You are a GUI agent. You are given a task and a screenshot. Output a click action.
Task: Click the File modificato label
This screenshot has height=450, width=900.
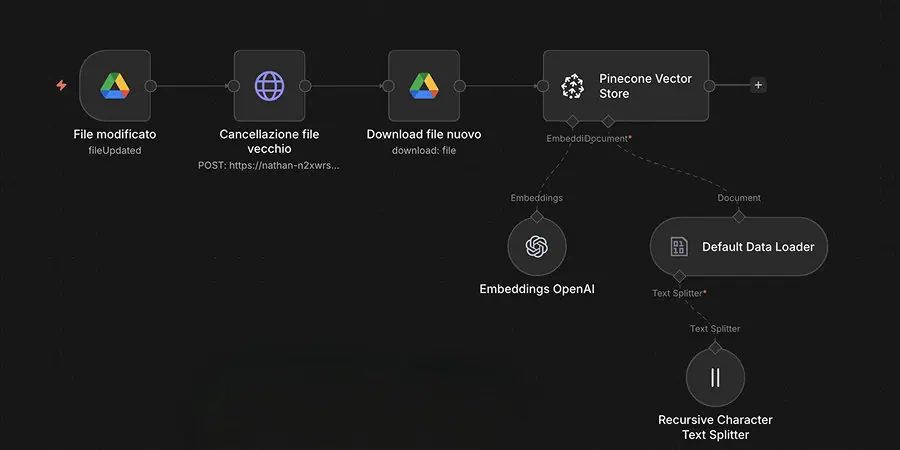pos(115,134)
